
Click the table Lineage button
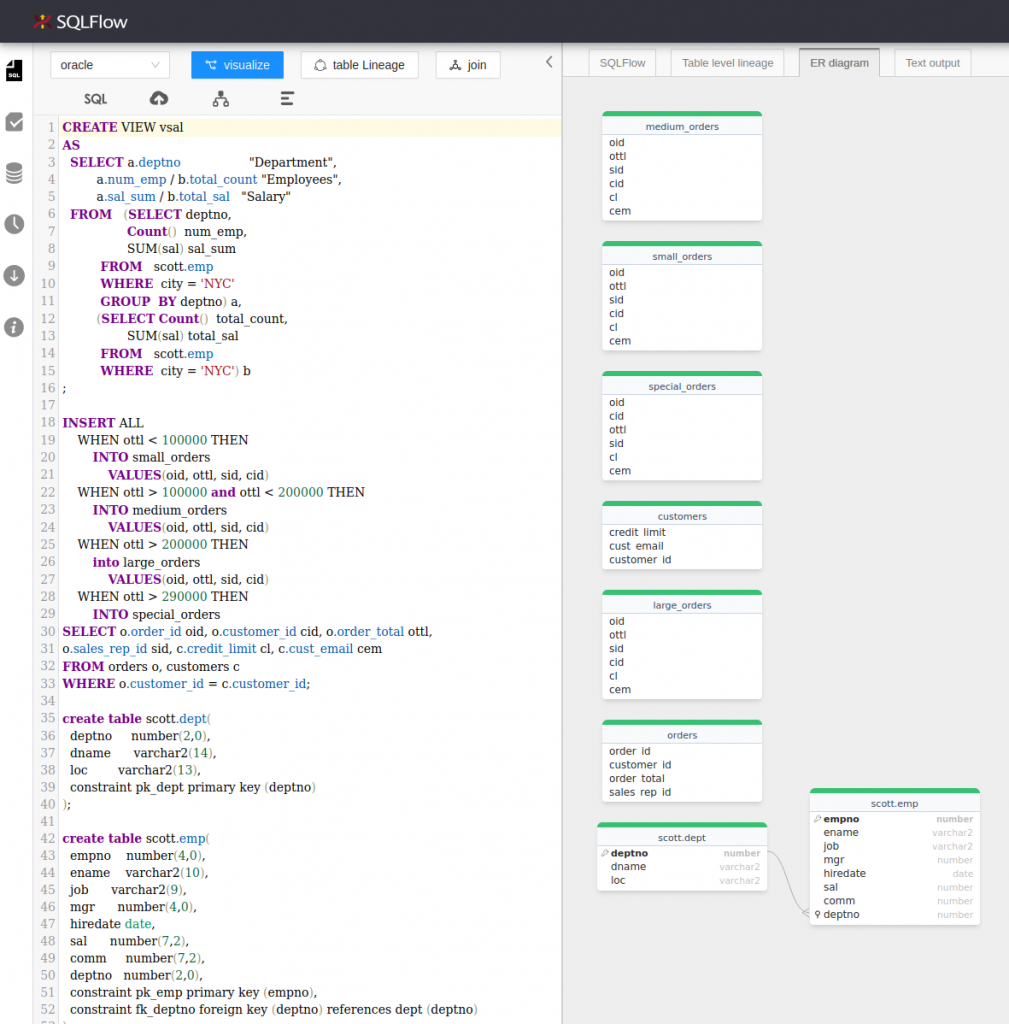tap(359, 65)
